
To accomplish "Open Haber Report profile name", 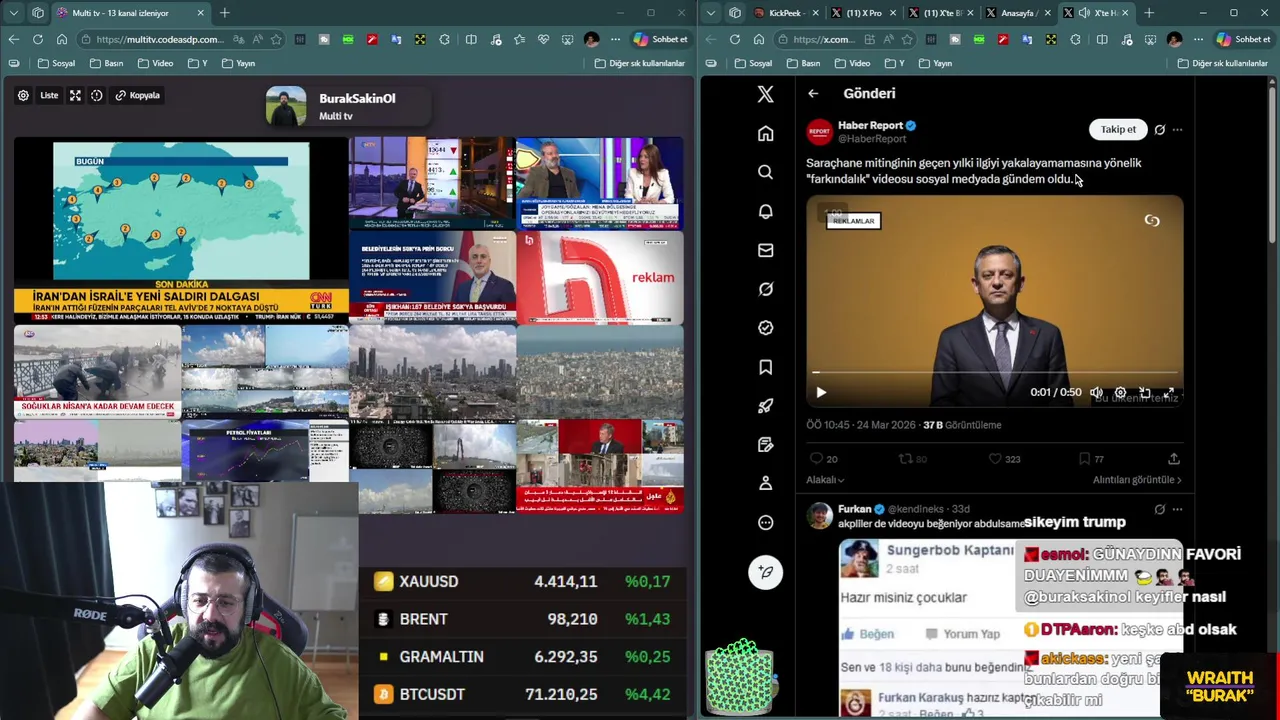I will coord(870,125).
